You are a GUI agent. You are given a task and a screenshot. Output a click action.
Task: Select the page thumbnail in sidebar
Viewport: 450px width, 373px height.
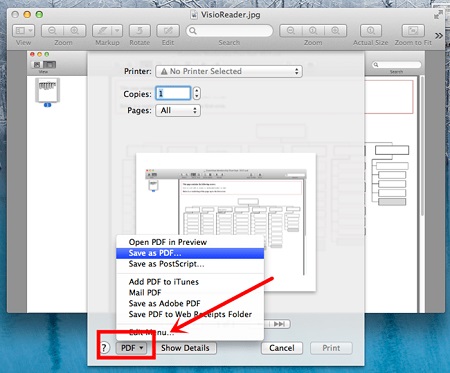[x=47, y=90]
